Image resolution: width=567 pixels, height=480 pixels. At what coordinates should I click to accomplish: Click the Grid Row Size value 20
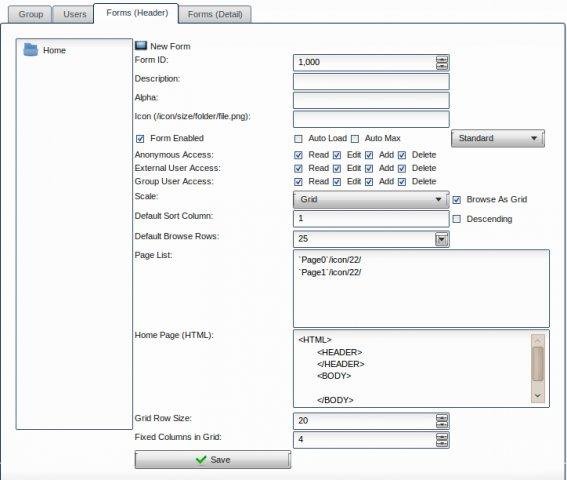pyautogui.click(x=303, y=421)
